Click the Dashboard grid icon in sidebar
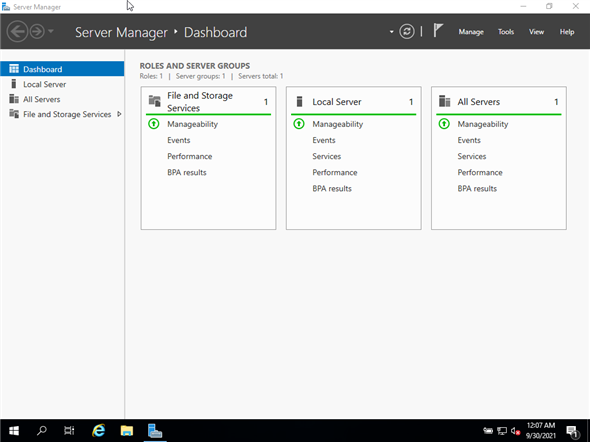Image resolution: width=590 pixels, height=442 pixels. click(x=14, y=68)
